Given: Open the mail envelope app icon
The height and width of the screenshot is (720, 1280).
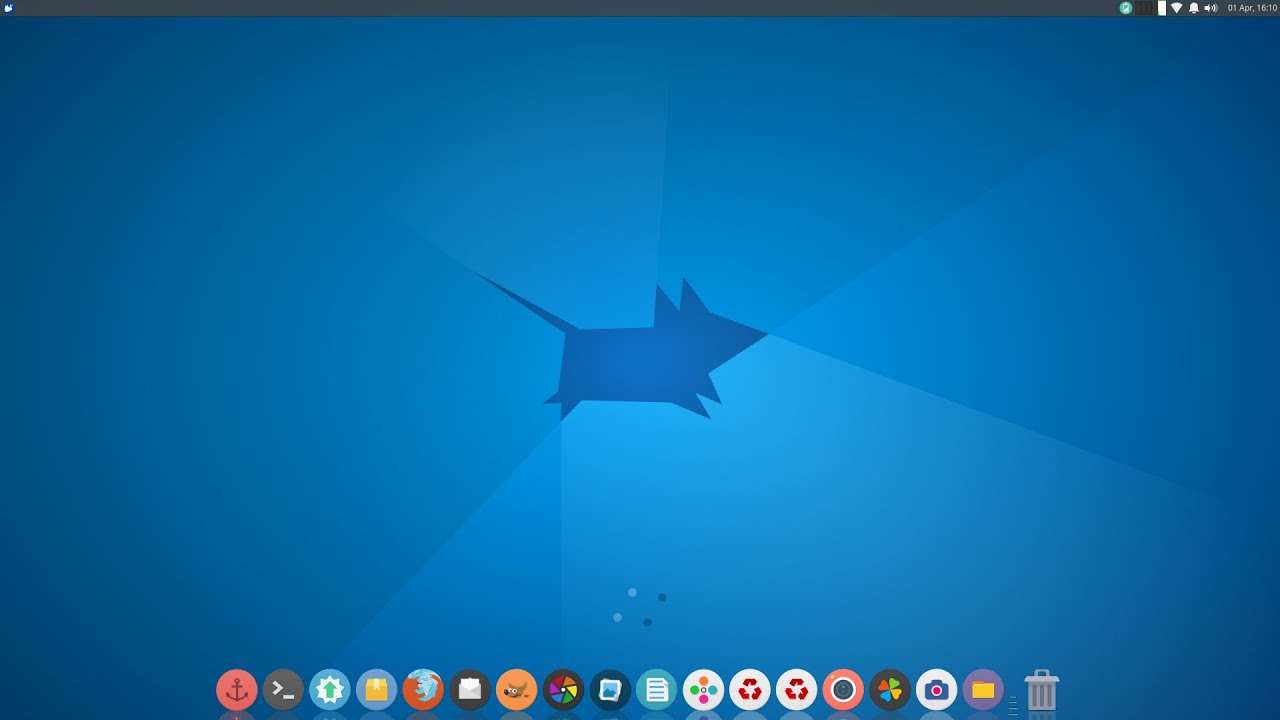Looking at the screenshot, I should point(470,690).
